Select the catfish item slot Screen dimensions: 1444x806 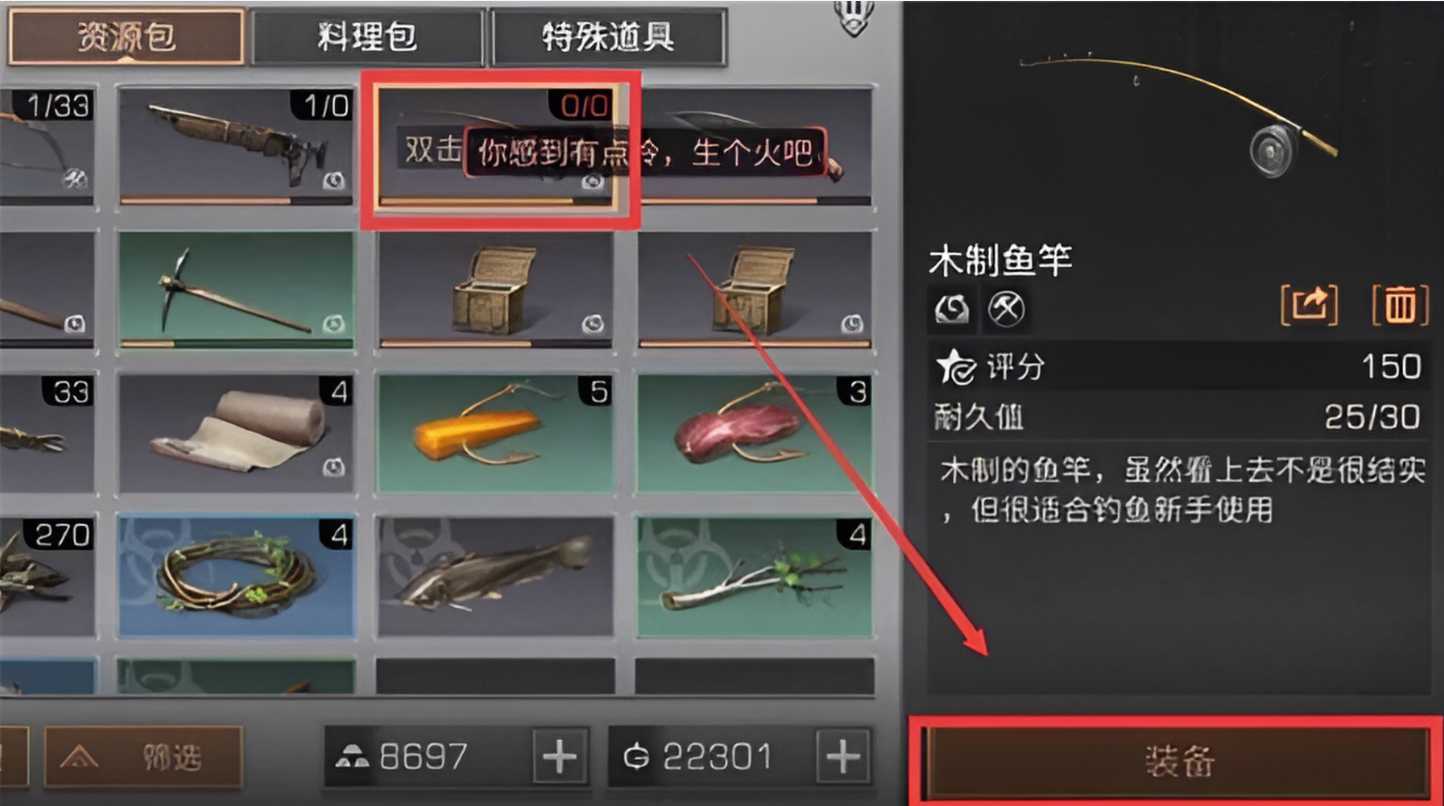coord(495,577)
